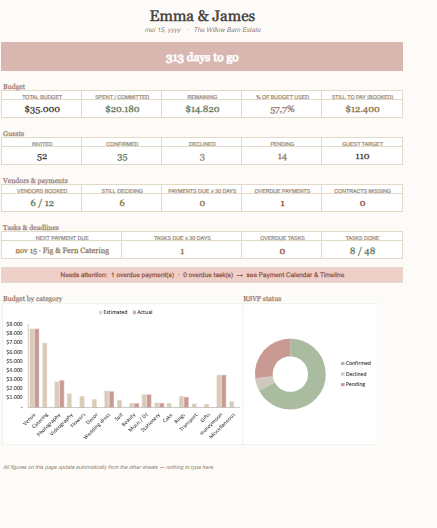Click the "OVERDUE TASKS" label
The height and width of the screenshot is (528, 437).
pos(282,238)
